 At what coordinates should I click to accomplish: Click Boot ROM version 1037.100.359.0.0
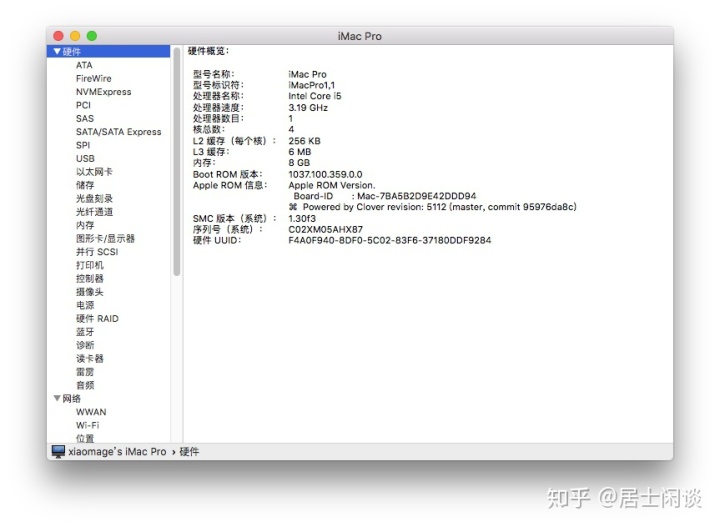click(325, 174)
